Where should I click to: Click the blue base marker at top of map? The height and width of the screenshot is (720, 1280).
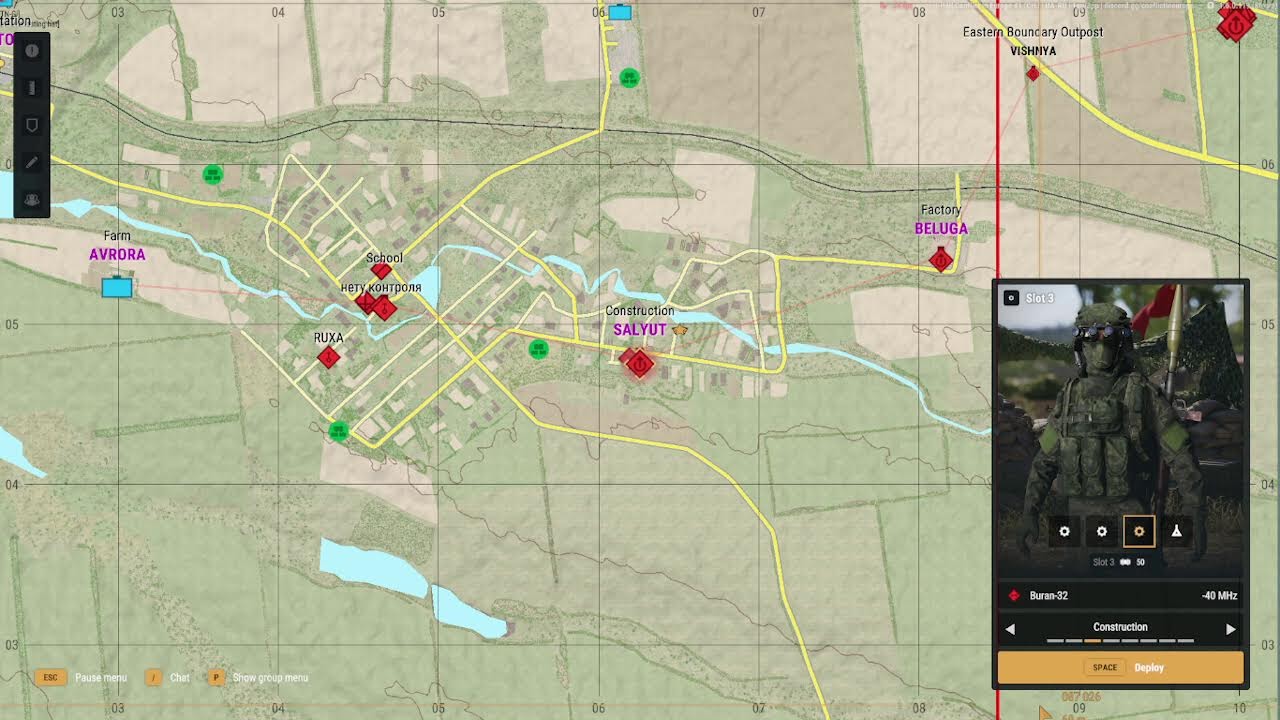620,12
